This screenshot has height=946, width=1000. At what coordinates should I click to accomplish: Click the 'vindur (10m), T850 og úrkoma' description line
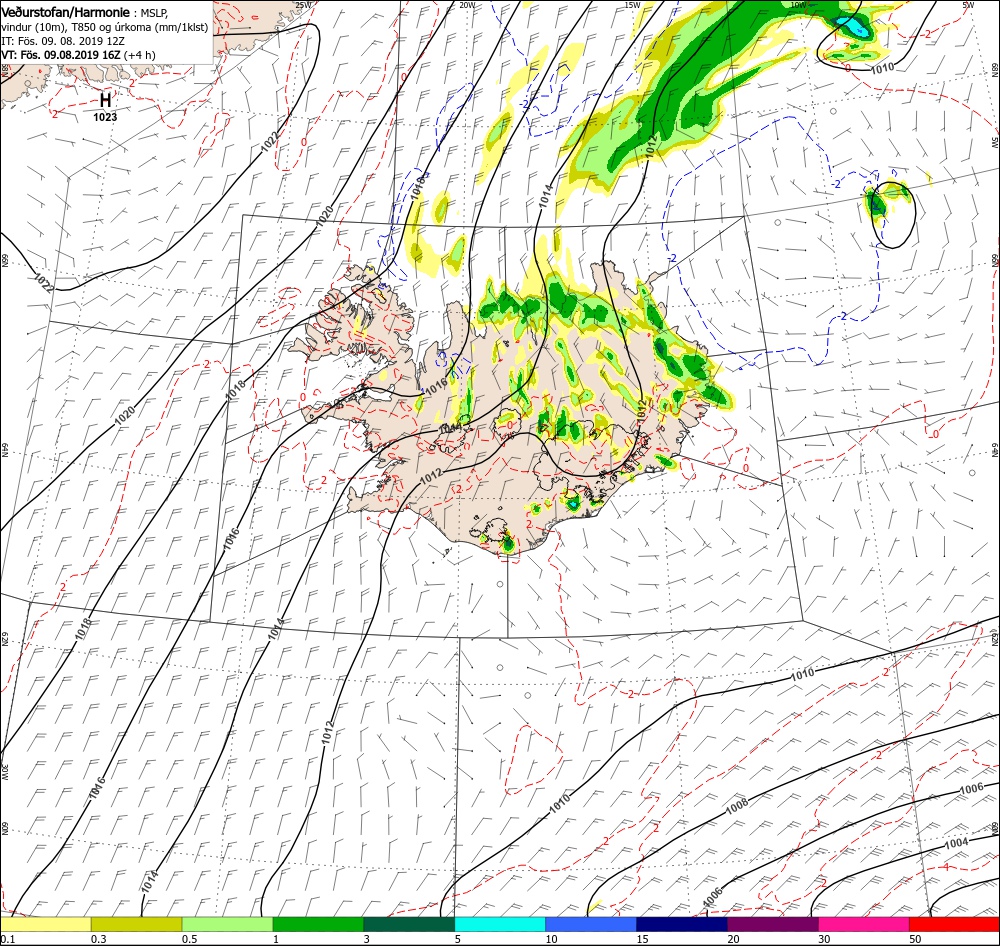click(x=105, y=27)
